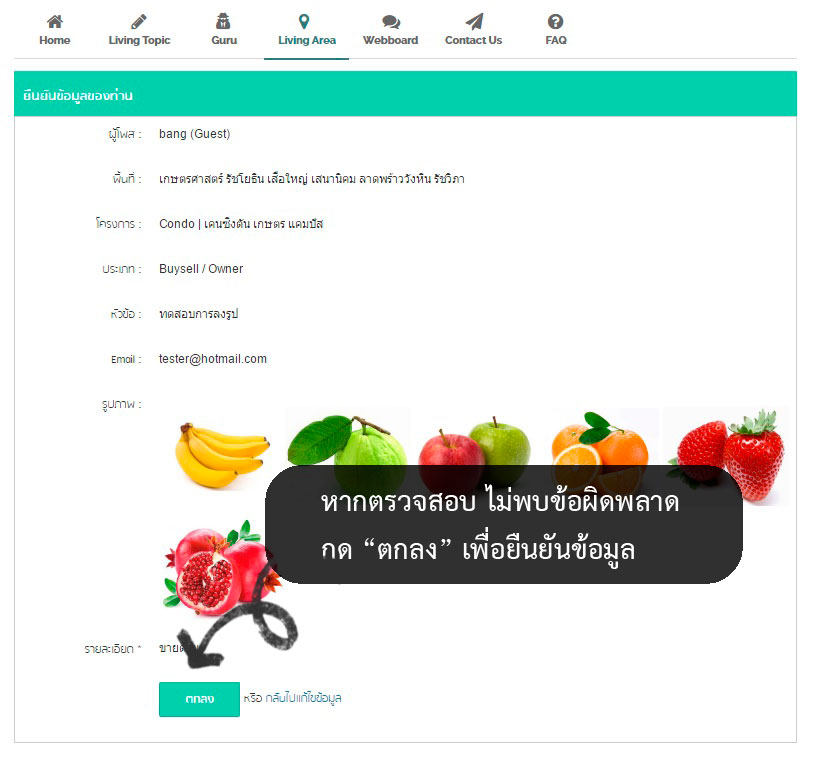The height and width of the screenshot is (757, 814).
Task: Click the Webboard chat bubbles icon
Action: pos(391,22)
